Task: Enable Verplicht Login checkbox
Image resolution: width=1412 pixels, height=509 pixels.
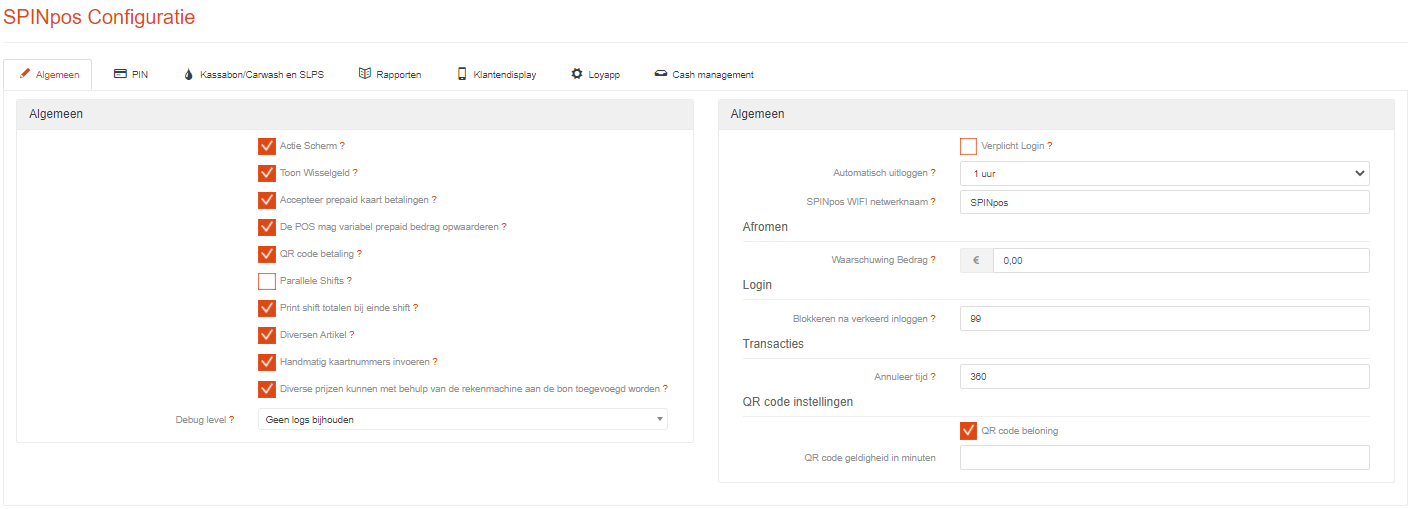Action: [968, 146]
